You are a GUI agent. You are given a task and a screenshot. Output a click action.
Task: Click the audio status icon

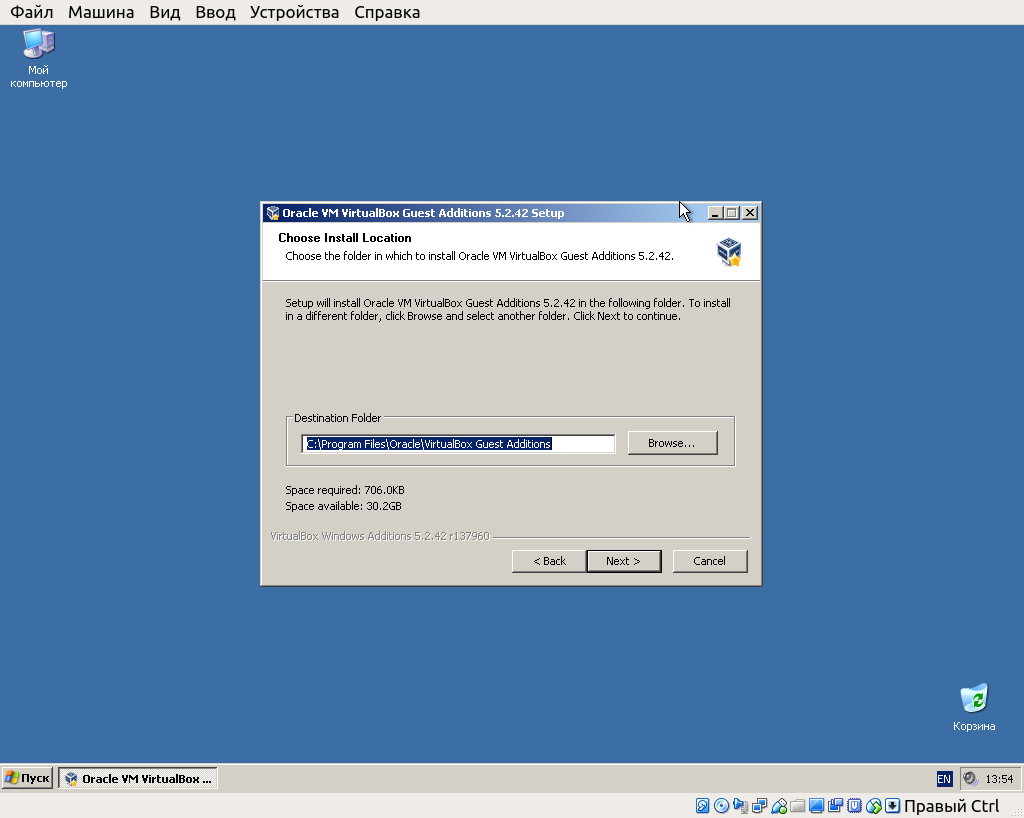click(x=741, y=806)
